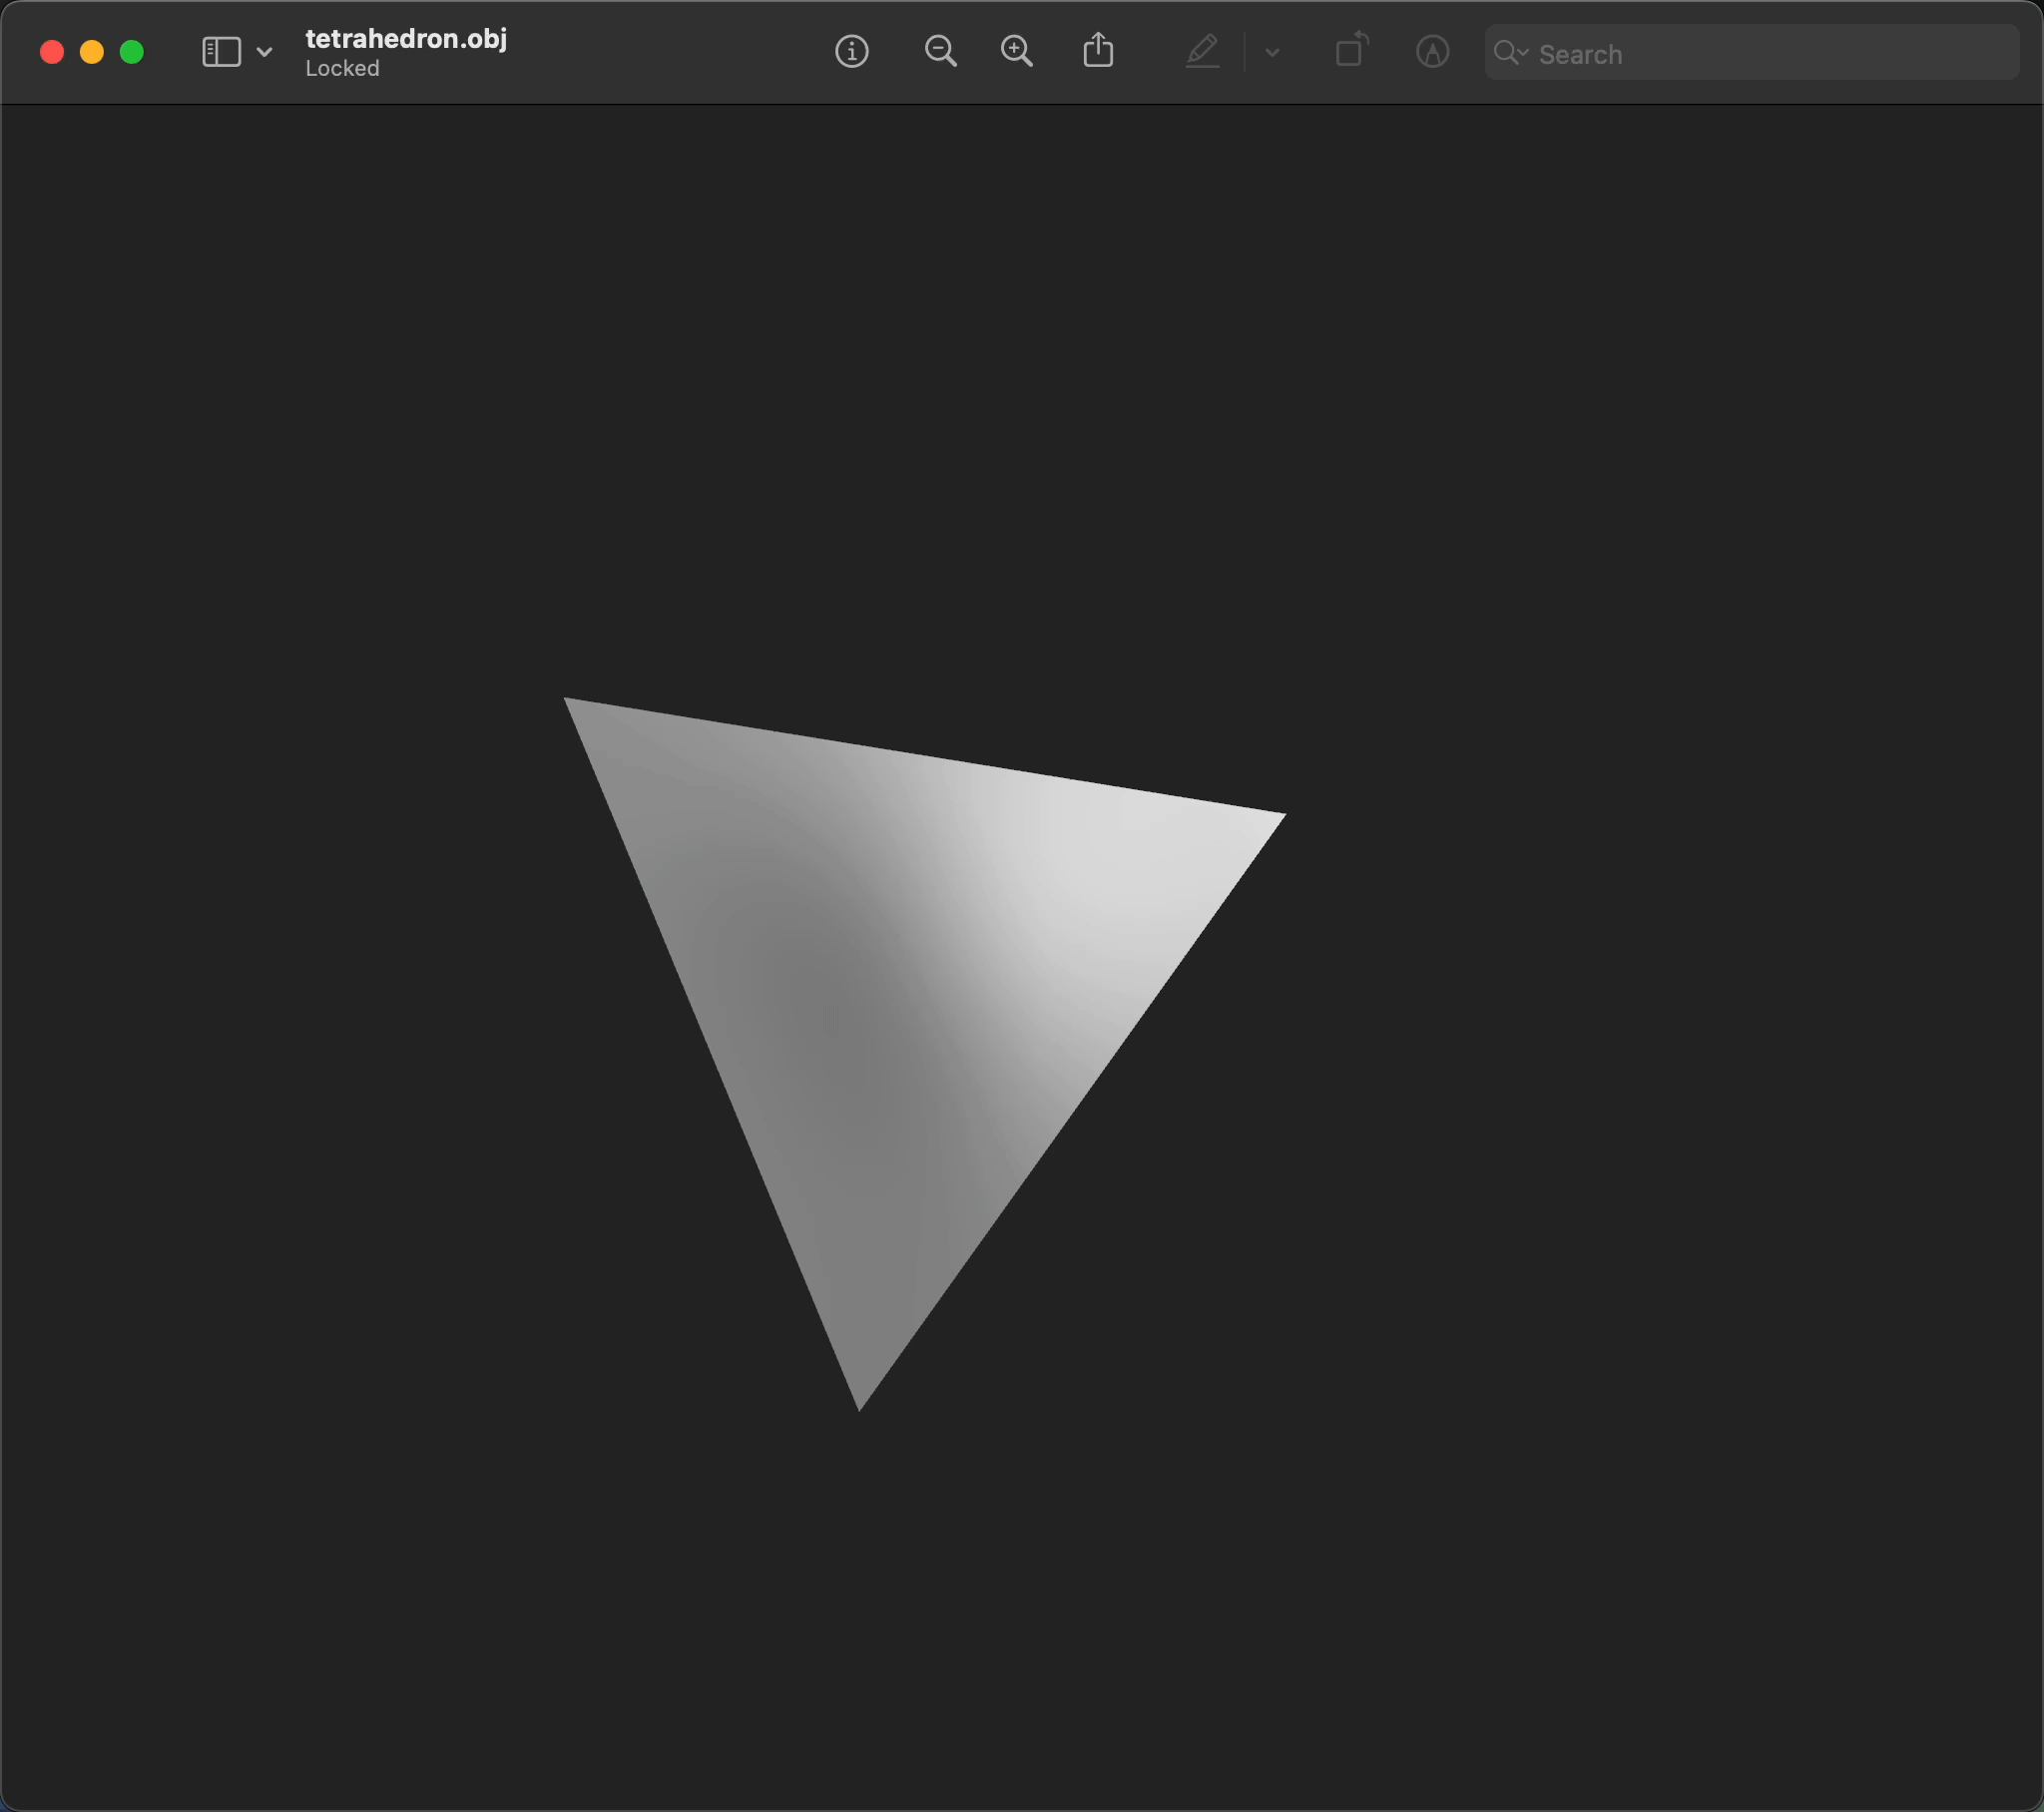Minimize the window with the yellow button
This screenshot has height=1812, width=2044.
point(92,51)
